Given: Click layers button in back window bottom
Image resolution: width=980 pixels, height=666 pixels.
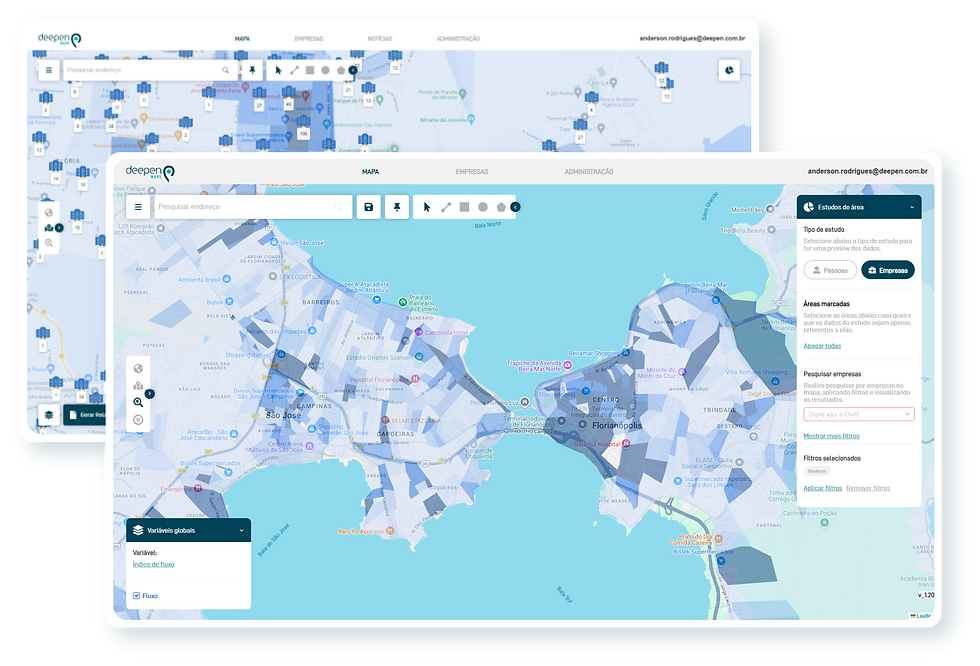Looking at the screenshot, I should 49,415.
